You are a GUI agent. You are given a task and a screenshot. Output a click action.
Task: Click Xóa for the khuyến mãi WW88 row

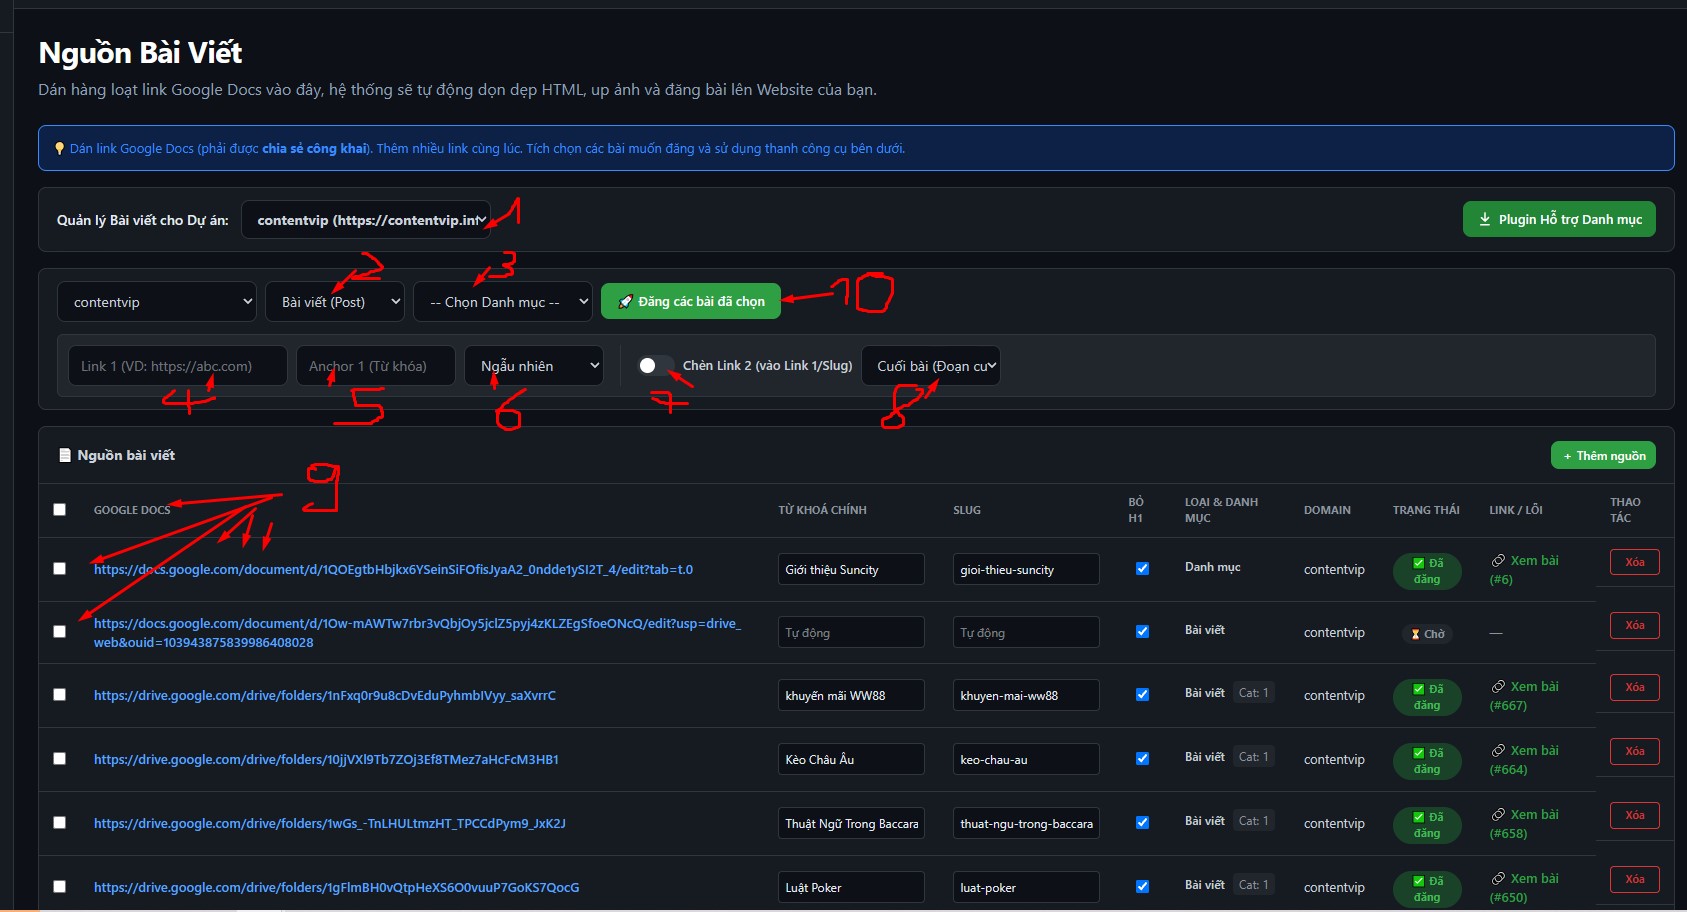point(1635,687)
